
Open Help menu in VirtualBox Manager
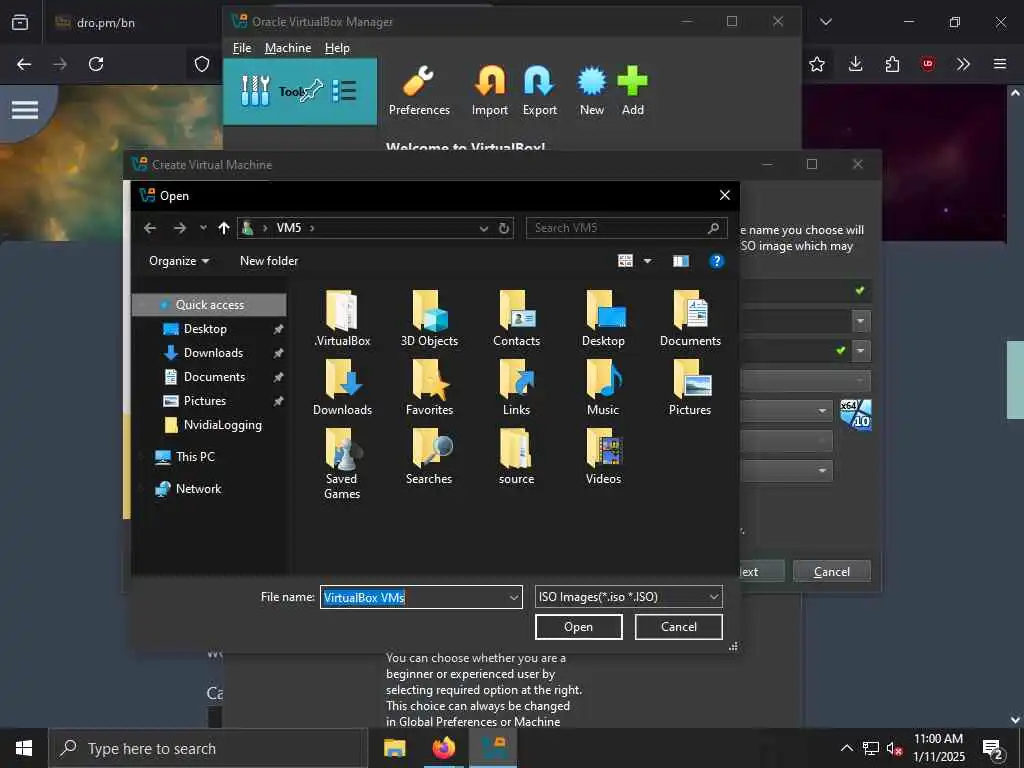click(337, 48)
